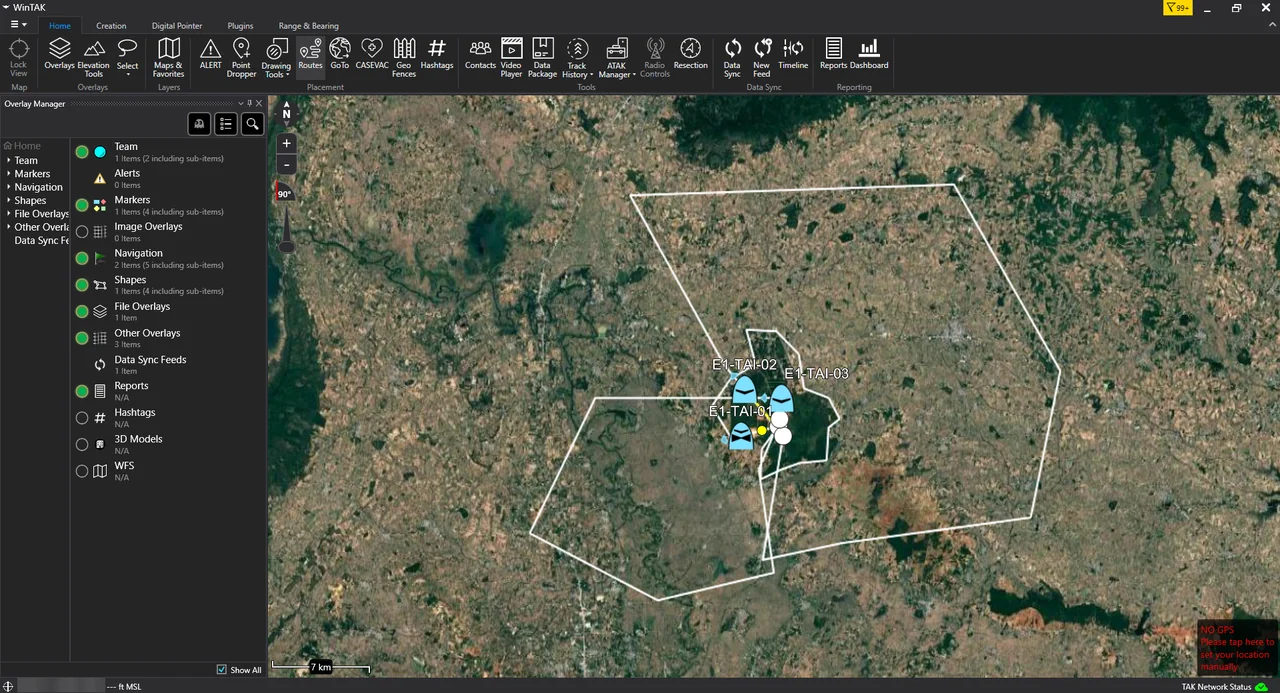Screen dimensions: 1280x693
Task: Toggle visibility of Team overlay
Action: (82, 152)
